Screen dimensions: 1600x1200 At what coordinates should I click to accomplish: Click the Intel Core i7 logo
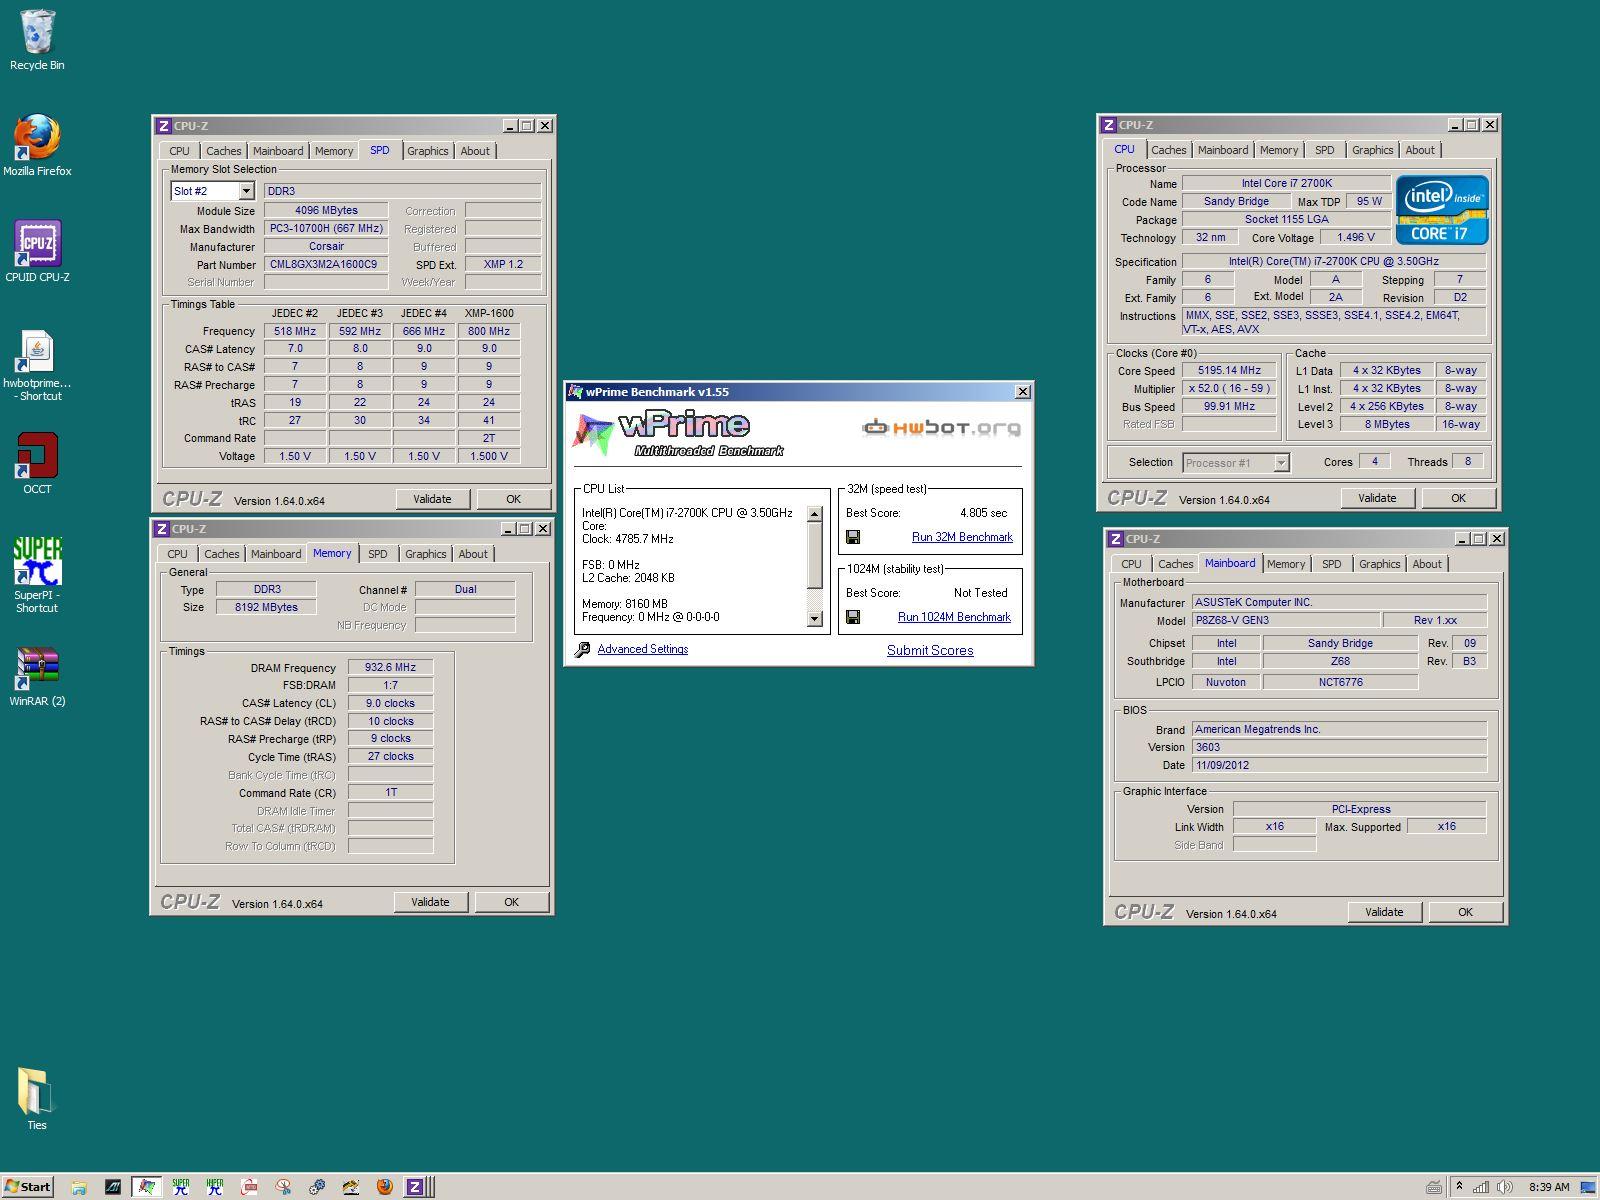click(x=1441, y=210)
